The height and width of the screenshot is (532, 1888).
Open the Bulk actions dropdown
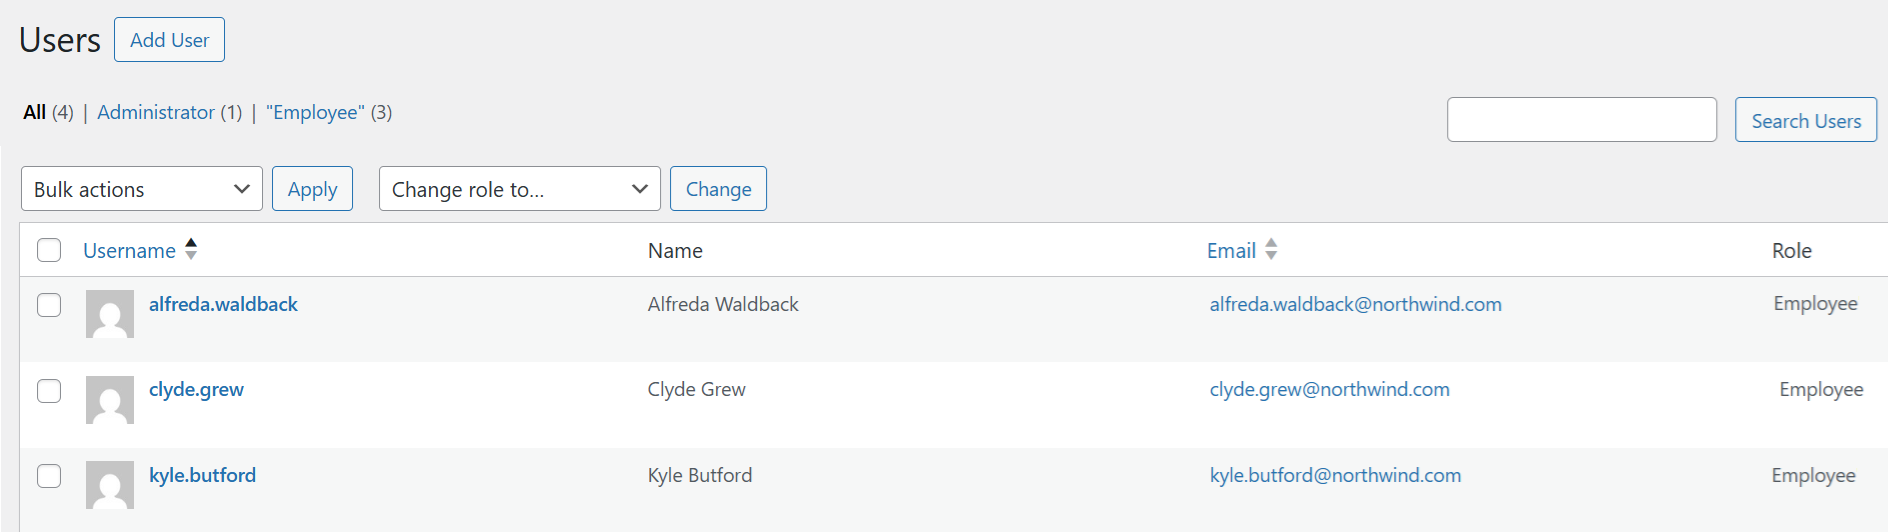pyautogui.click(x=141, y=189)
